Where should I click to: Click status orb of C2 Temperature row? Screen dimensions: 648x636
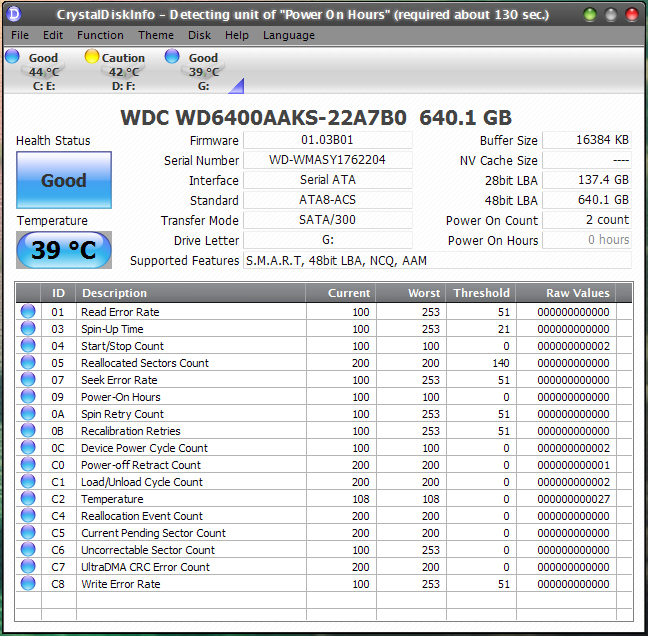coord(28,498)
